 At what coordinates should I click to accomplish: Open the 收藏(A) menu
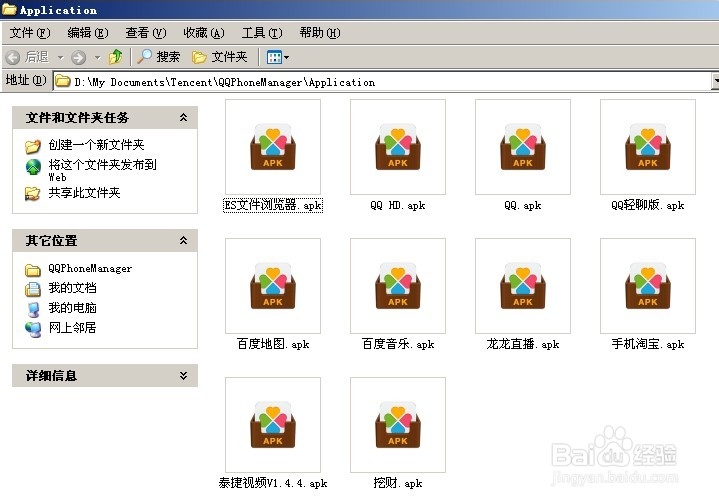point(204,33)
